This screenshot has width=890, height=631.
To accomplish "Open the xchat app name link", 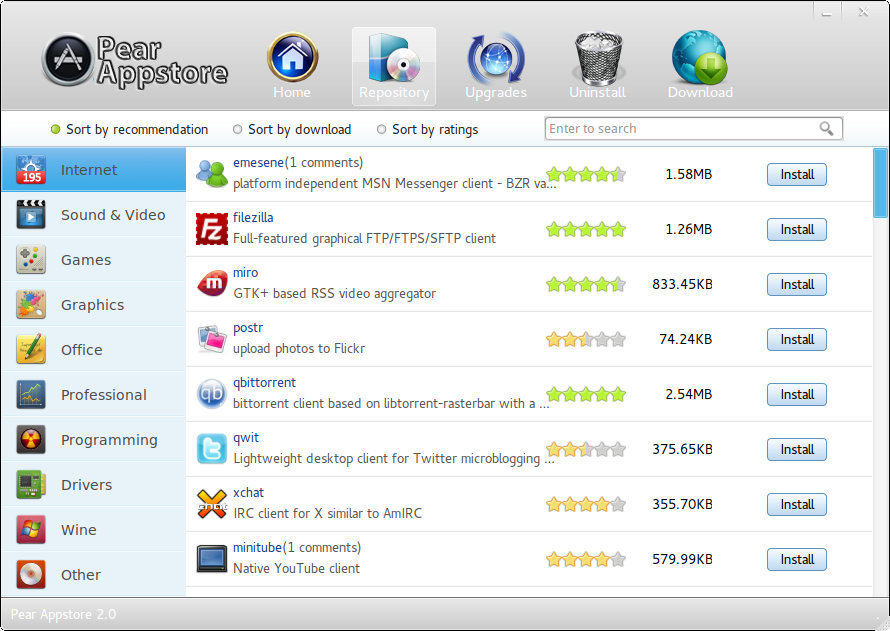I will (249, 493).
